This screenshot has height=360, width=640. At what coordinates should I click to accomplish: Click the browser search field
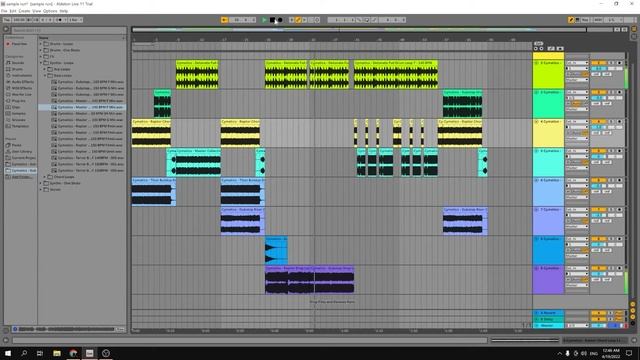coord(69,30)
